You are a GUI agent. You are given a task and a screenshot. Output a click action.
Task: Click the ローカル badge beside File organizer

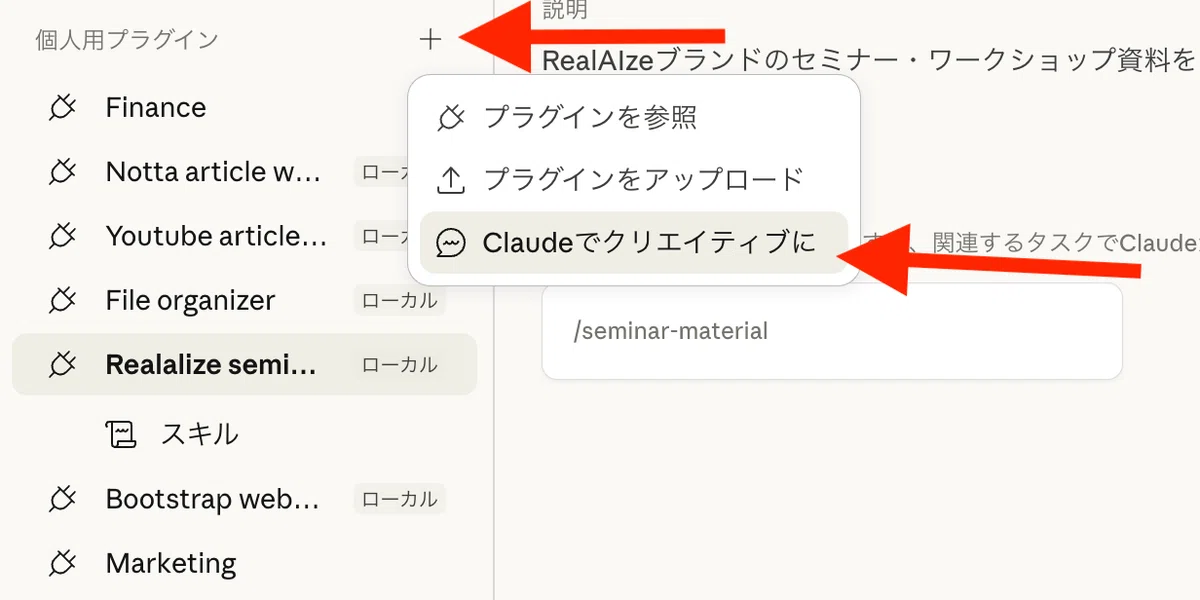(x=399, y=300)
